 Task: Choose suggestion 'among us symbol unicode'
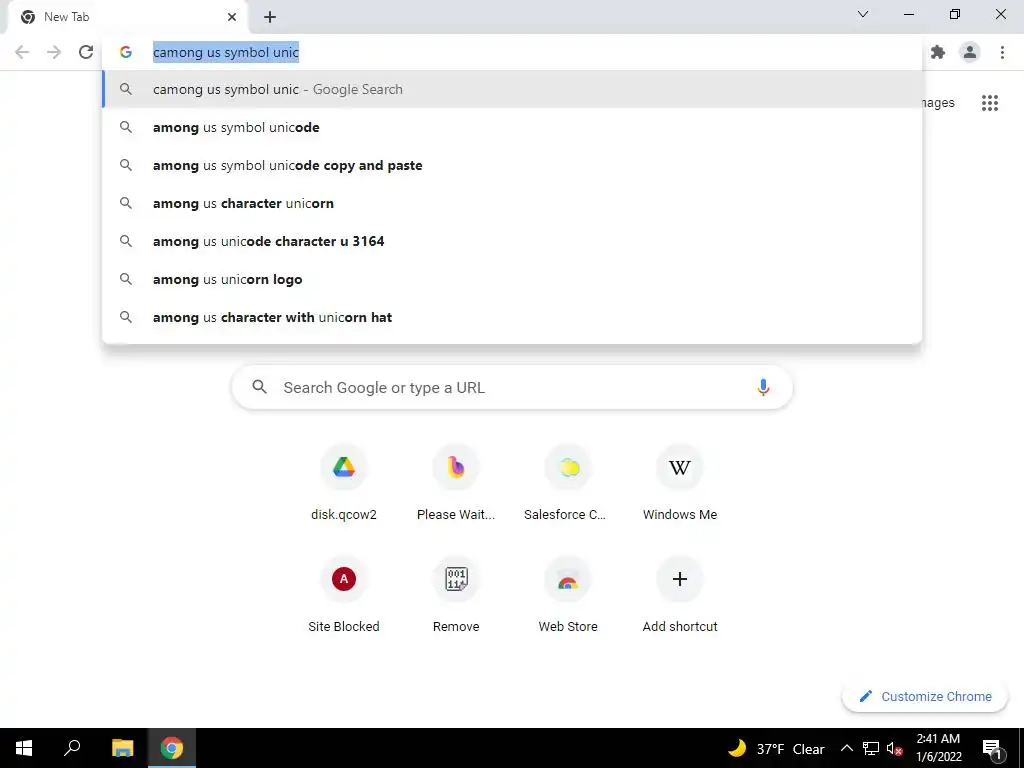(x=512, y=127)
